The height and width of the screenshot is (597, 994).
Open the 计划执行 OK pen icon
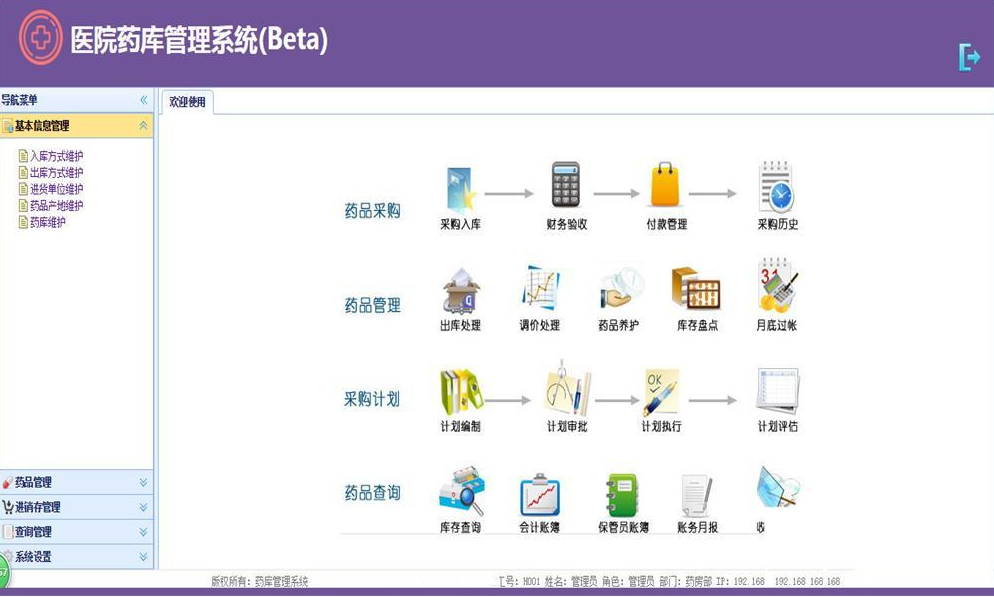[661, 392]
